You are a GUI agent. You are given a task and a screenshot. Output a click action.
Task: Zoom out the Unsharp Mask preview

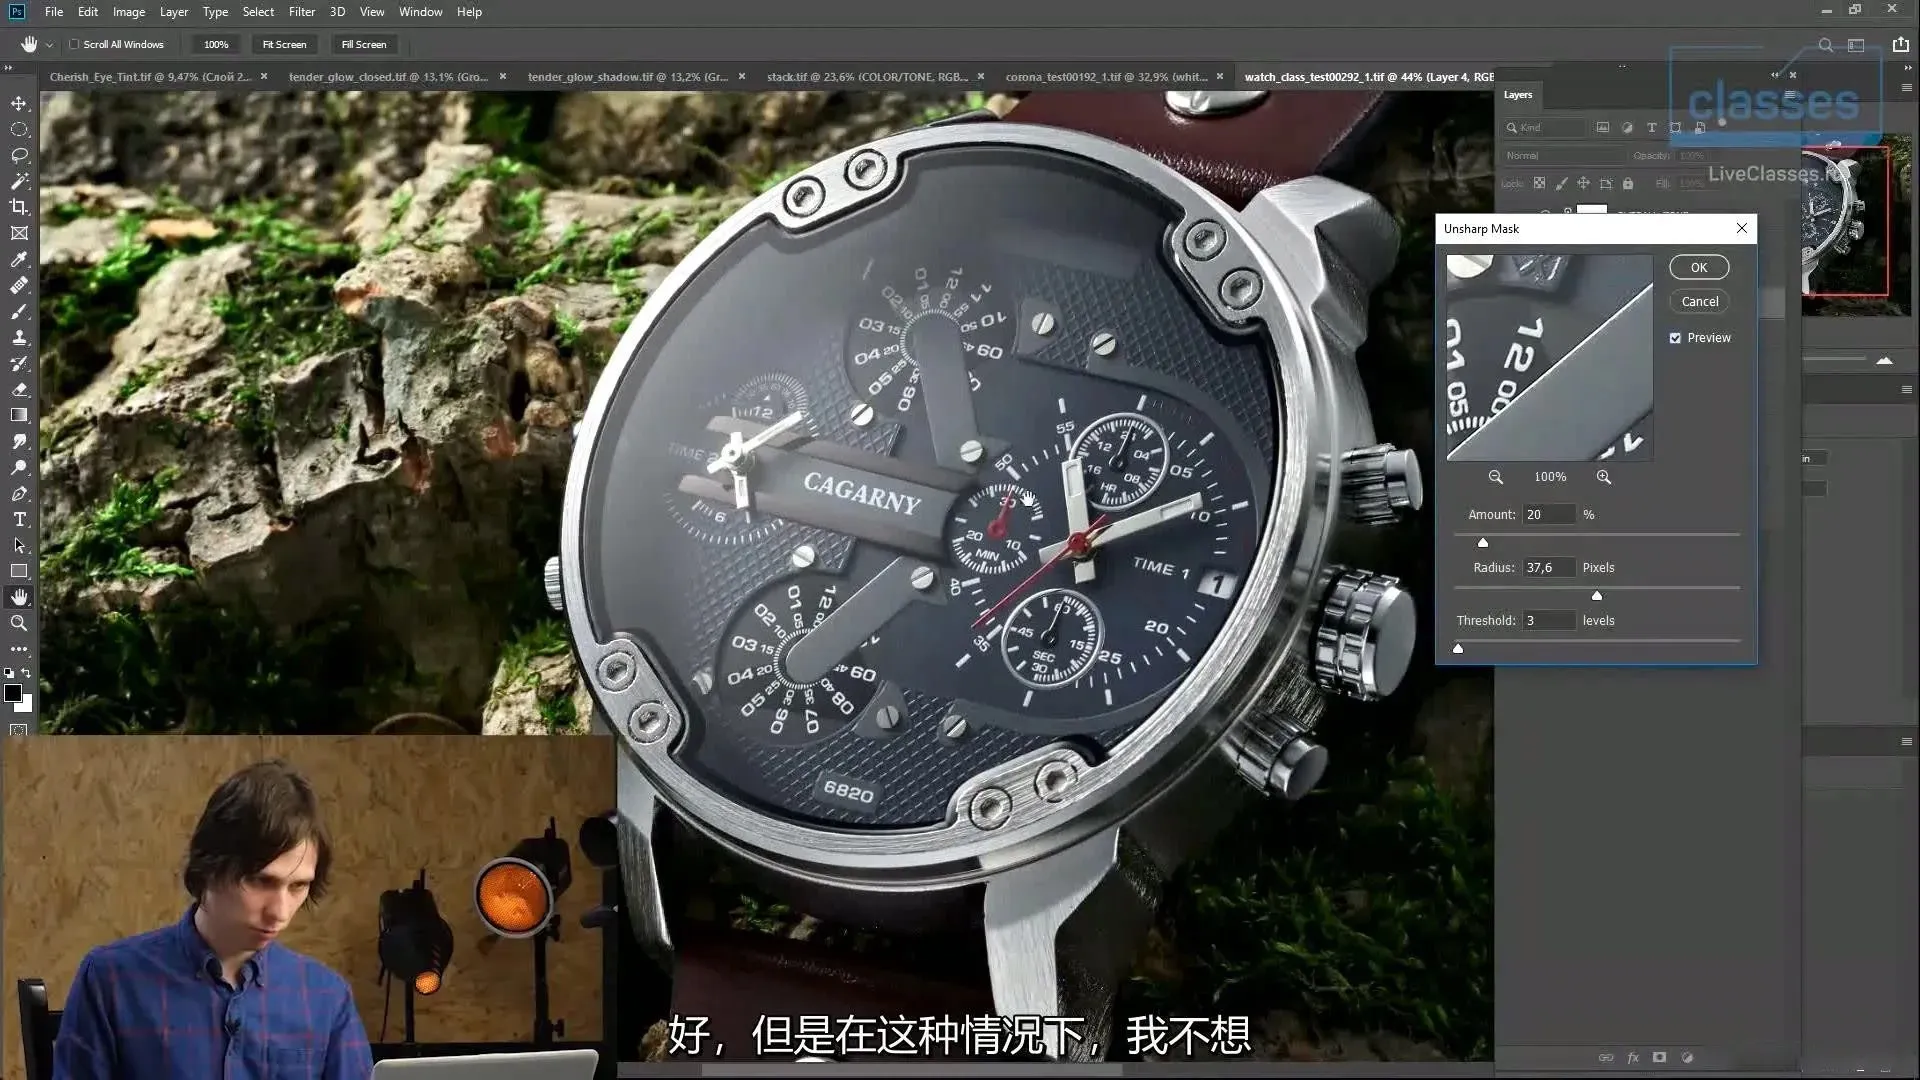[x=1495, y=477]
